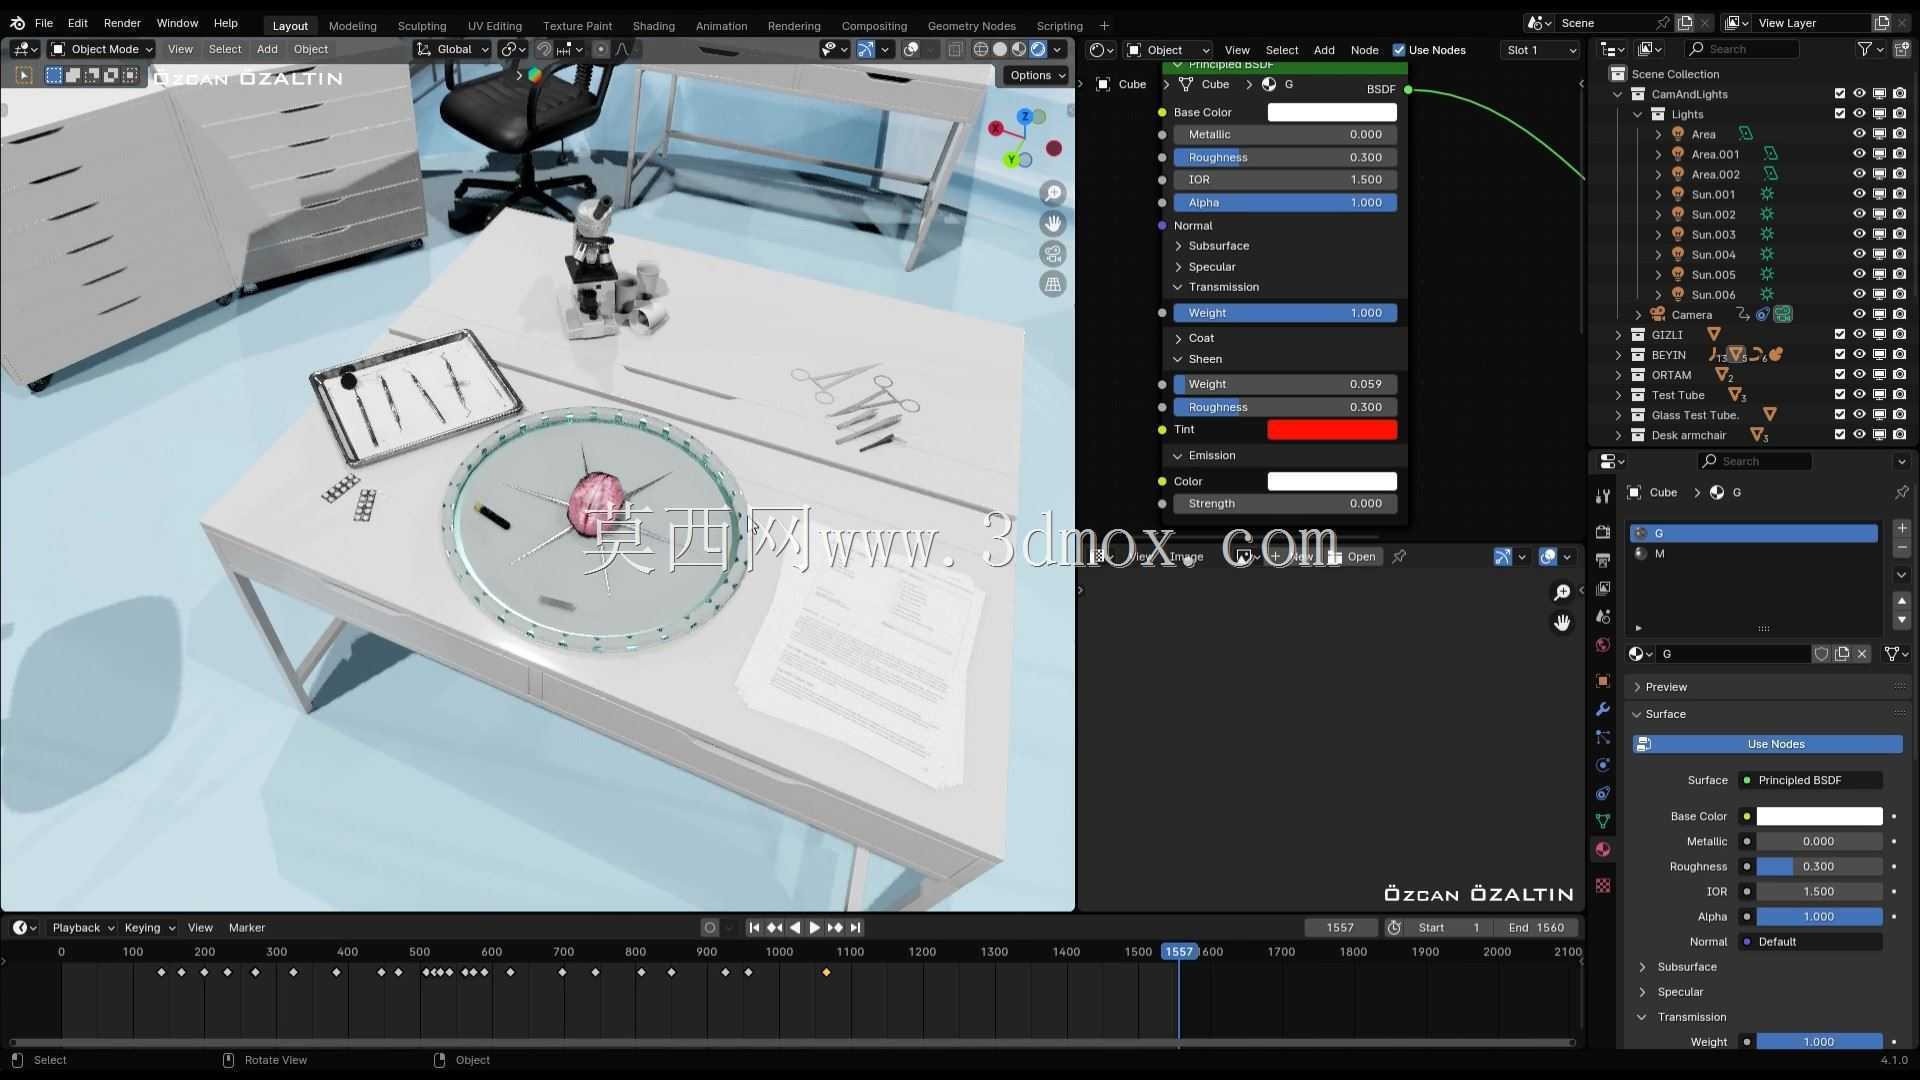Hide Sun.001 light with eye icon
This screenshot has height=1080, width=1920.
tap(1859, 194)
